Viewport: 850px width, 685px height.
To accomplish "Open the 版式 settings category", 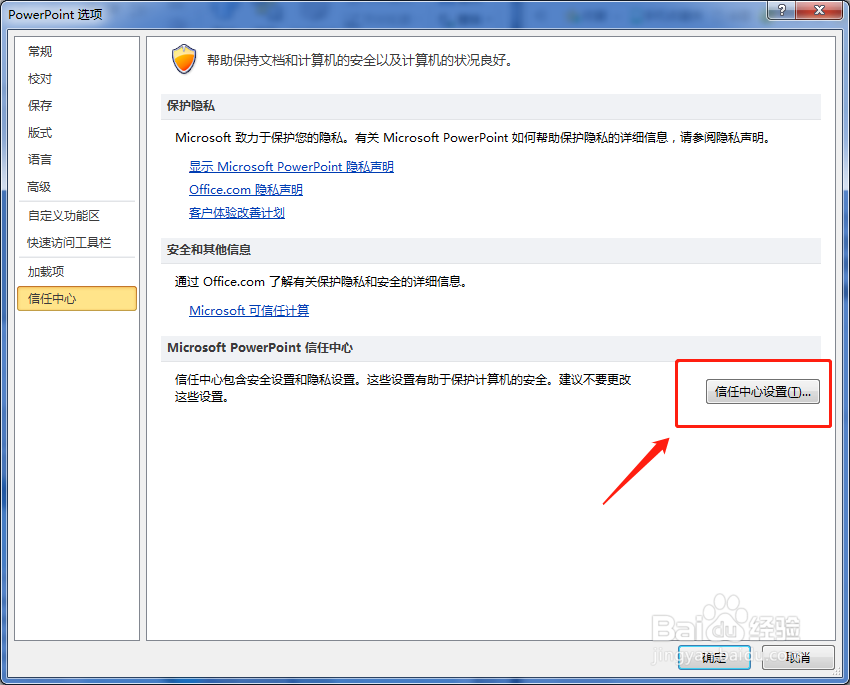I will click(40, 133).
